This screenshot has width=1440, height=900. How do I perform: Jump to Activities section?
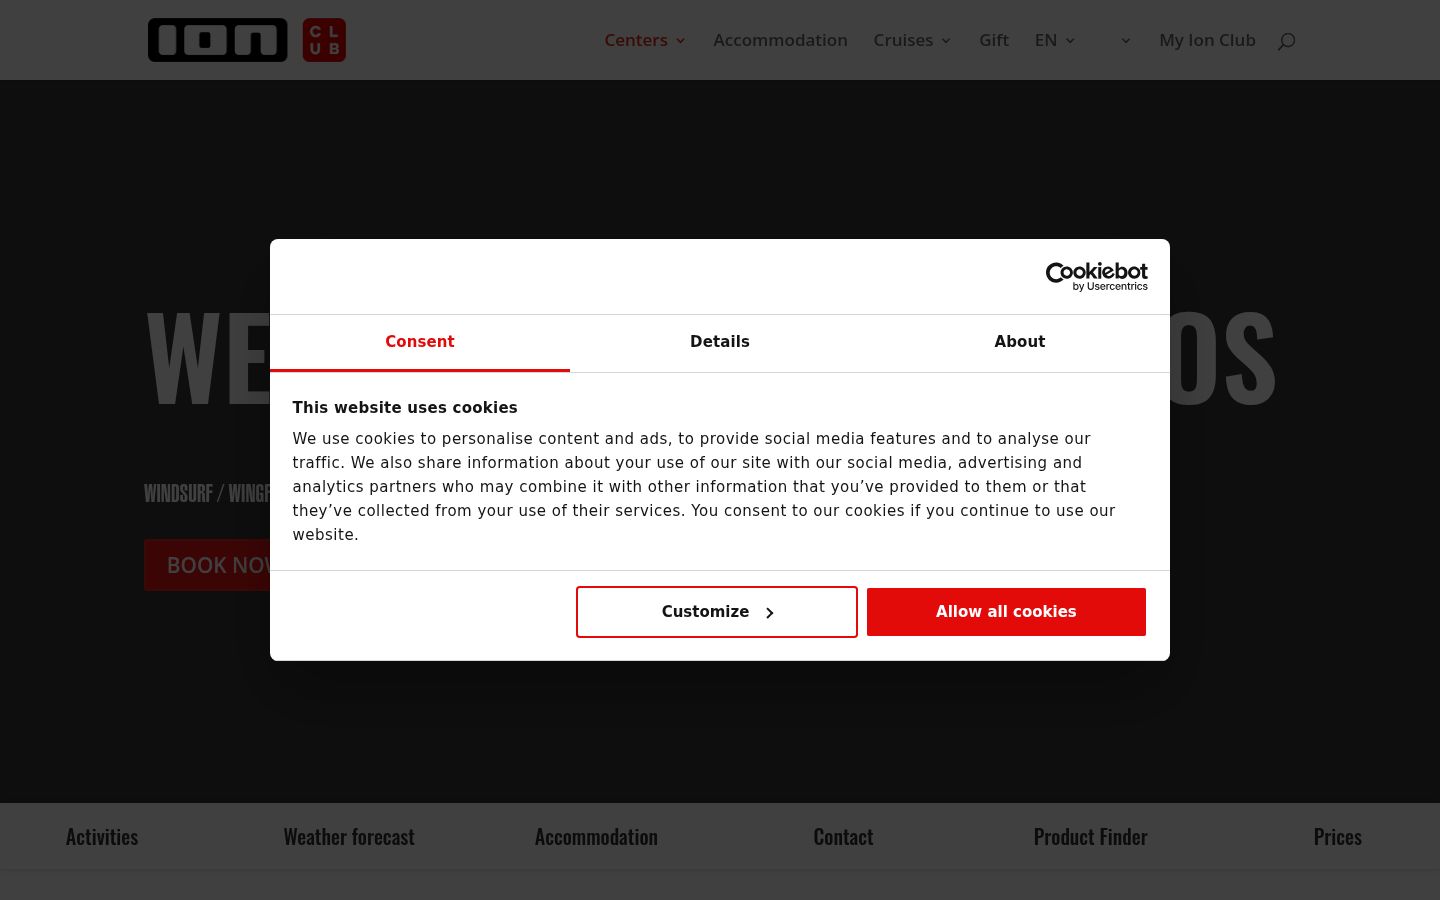tap(102, 837)
